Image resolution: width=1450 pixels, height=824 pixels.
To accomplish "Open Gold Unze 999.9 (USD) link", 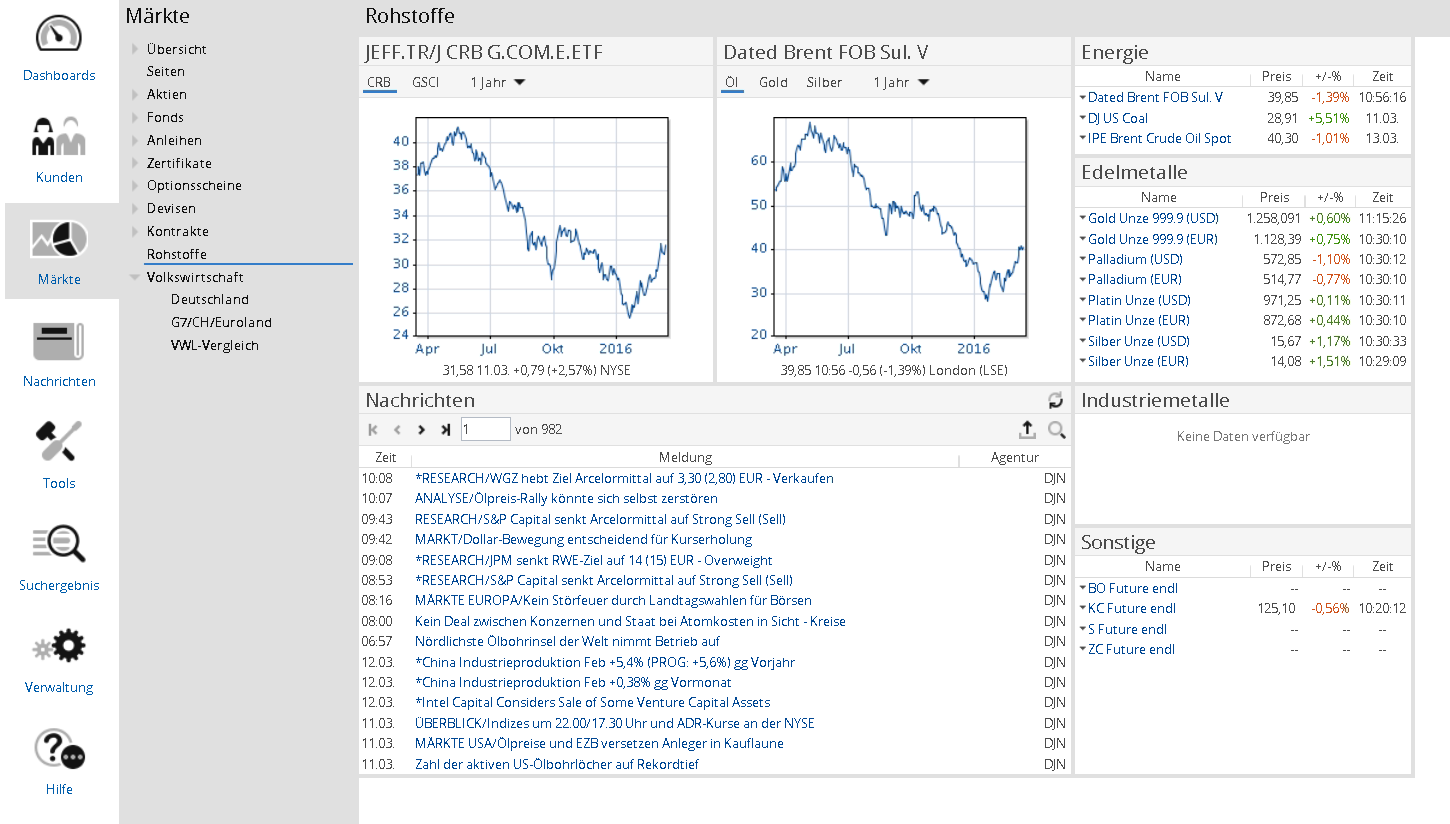I will click(1153, 218).
